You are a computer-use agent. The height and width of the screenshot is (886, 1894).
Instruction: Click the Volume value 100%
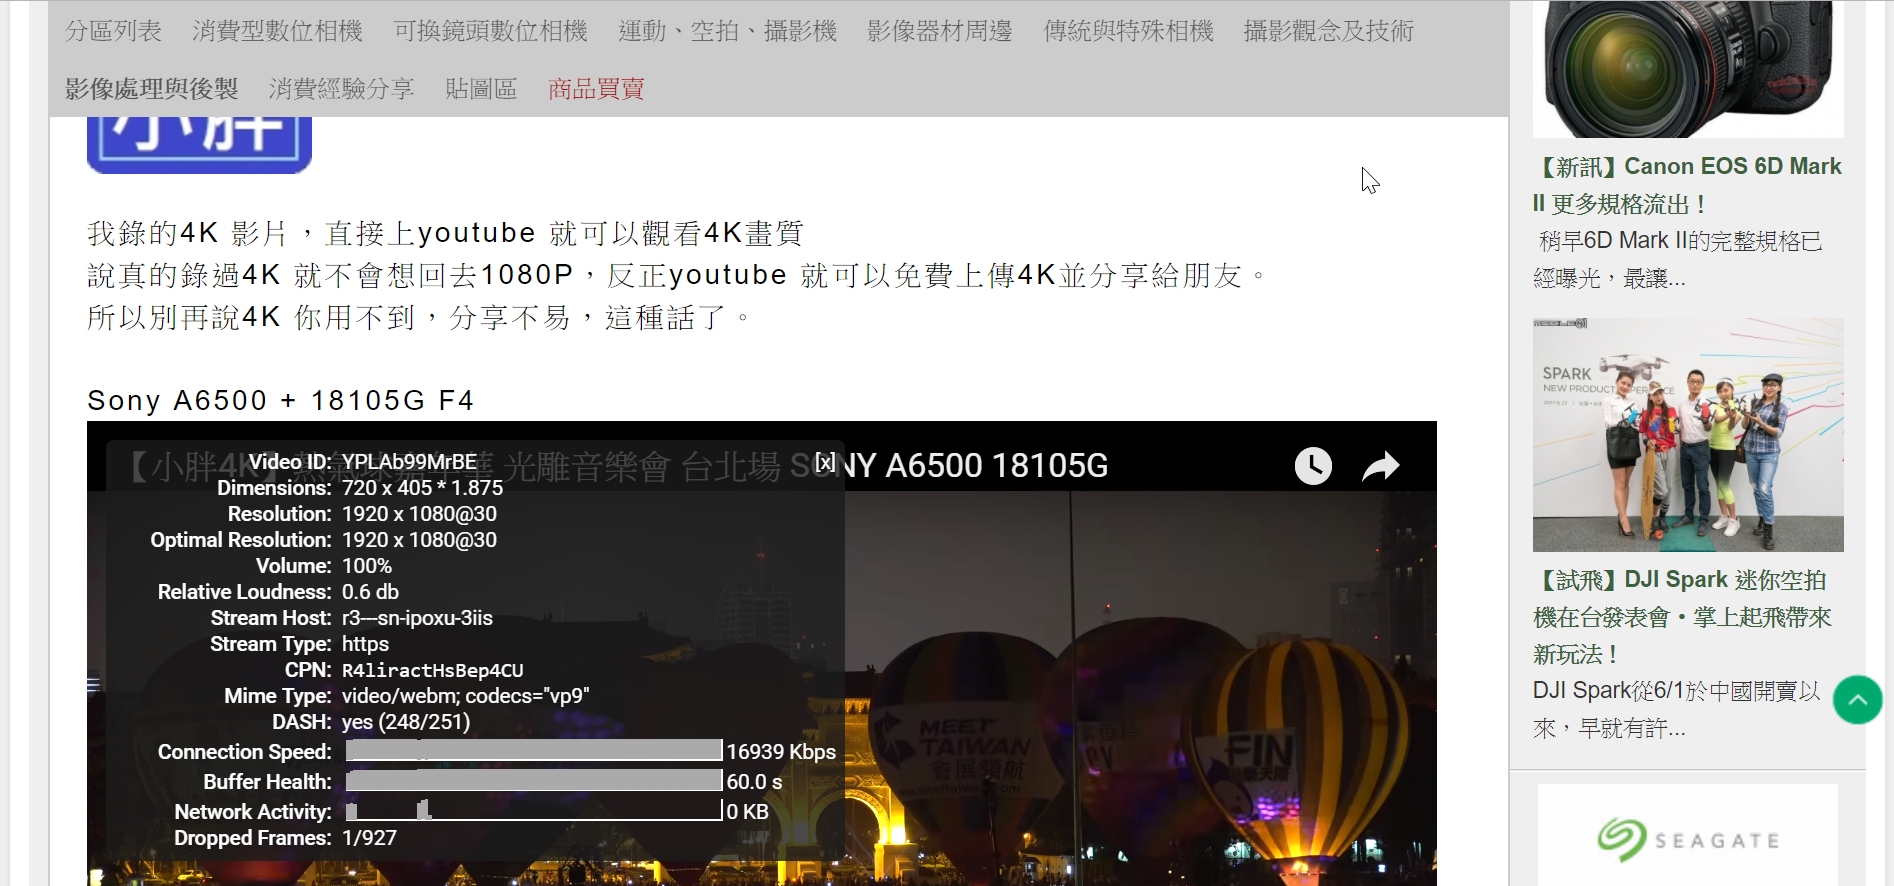coord(367,566)
